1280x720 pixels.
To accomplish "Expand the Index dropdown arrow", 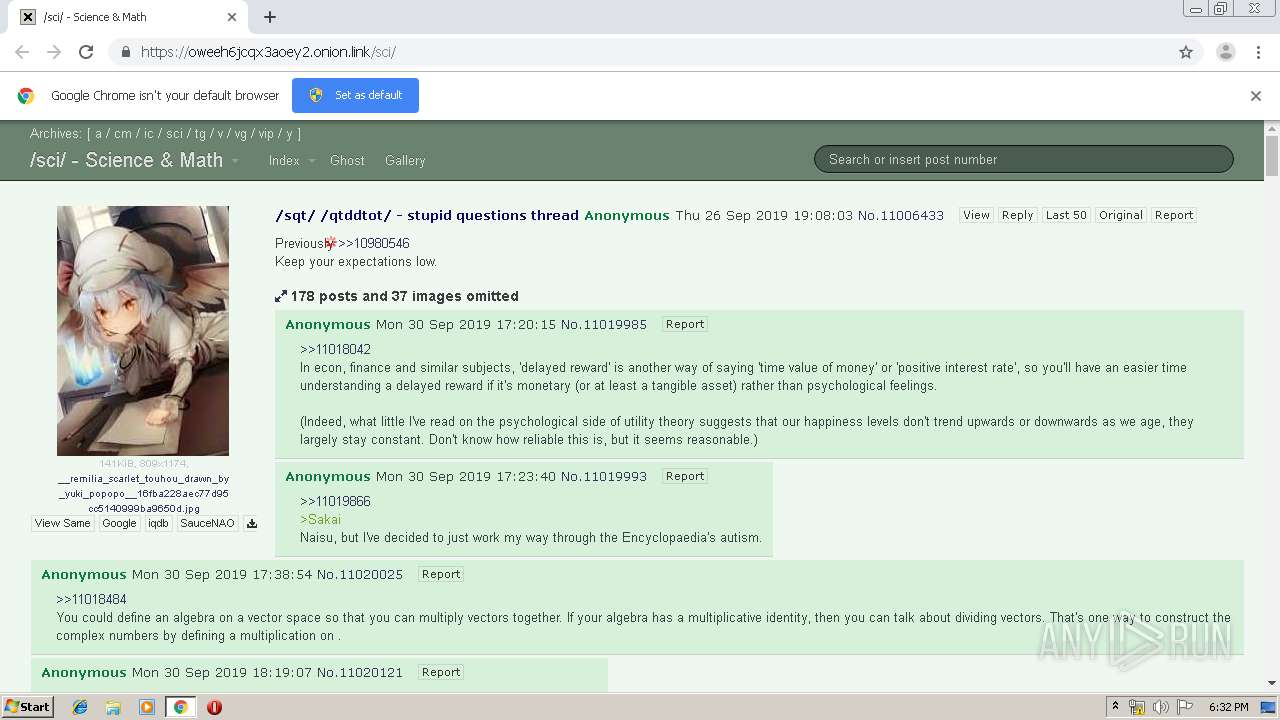I will click(311, 161).
